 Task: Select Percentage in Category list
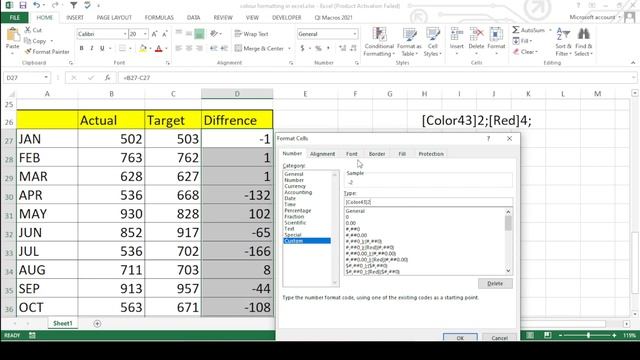coord(298,211)
